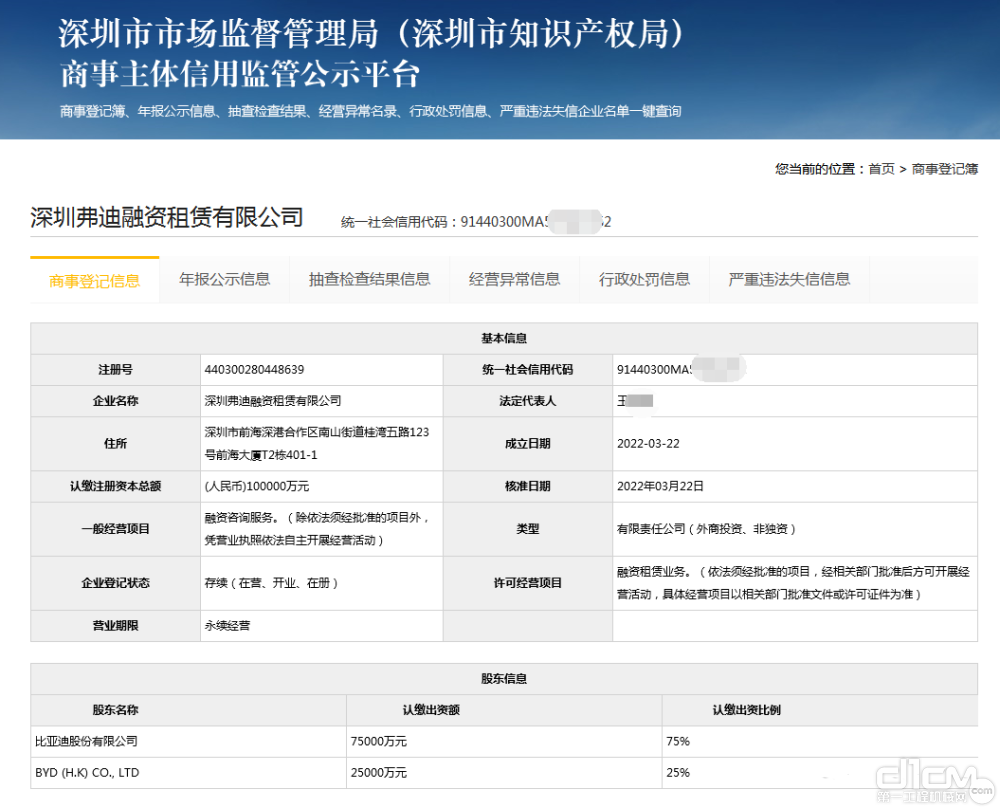Open the 抽查检查结果信息 tab

[x=369, y=279]
